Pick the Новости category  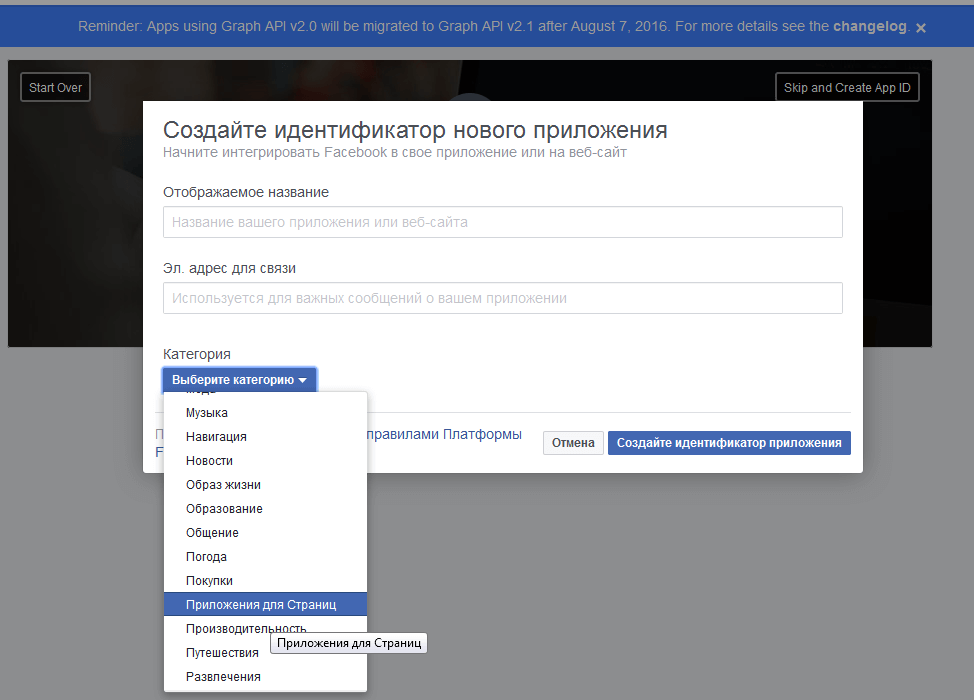pos(265,461)
